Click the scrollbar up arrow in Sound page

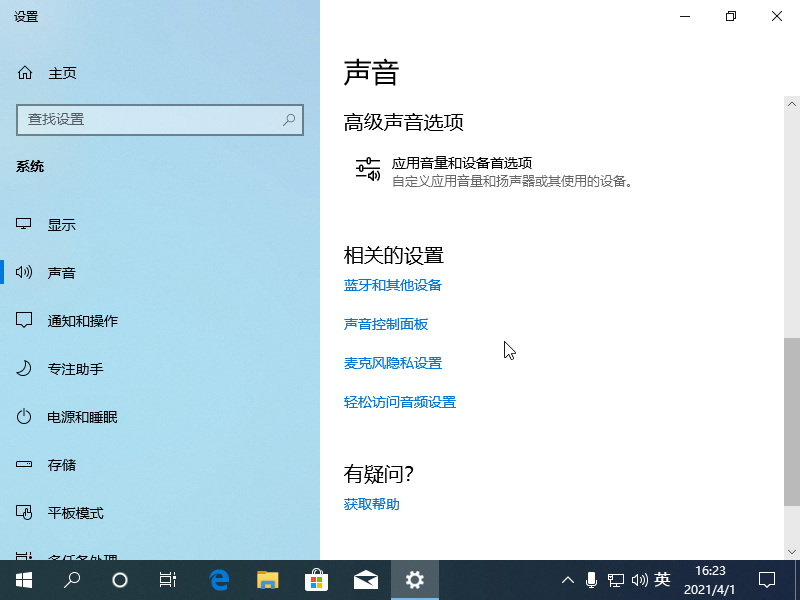click(x=791, y=104)
